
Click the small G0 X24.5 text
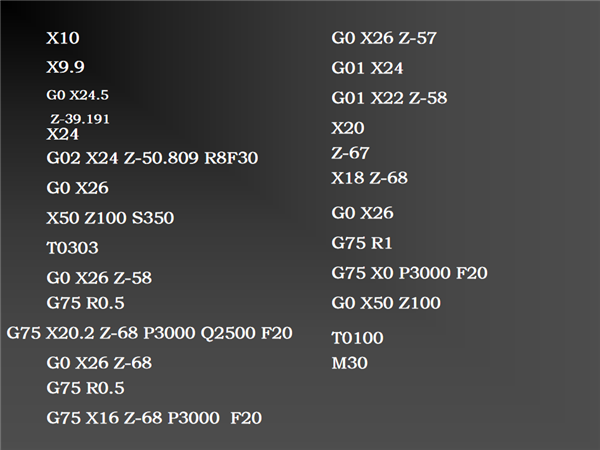(x=77, y=96)
